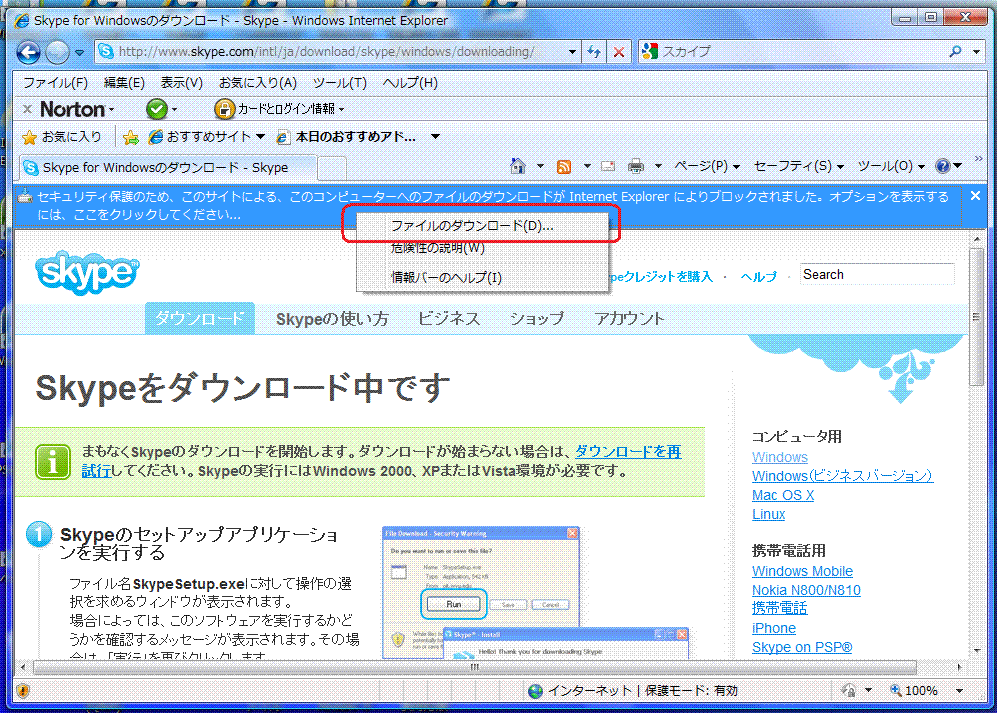Open the Skype on PSP® link
This screenshot has height=713, width=997.
click(802, 647)
